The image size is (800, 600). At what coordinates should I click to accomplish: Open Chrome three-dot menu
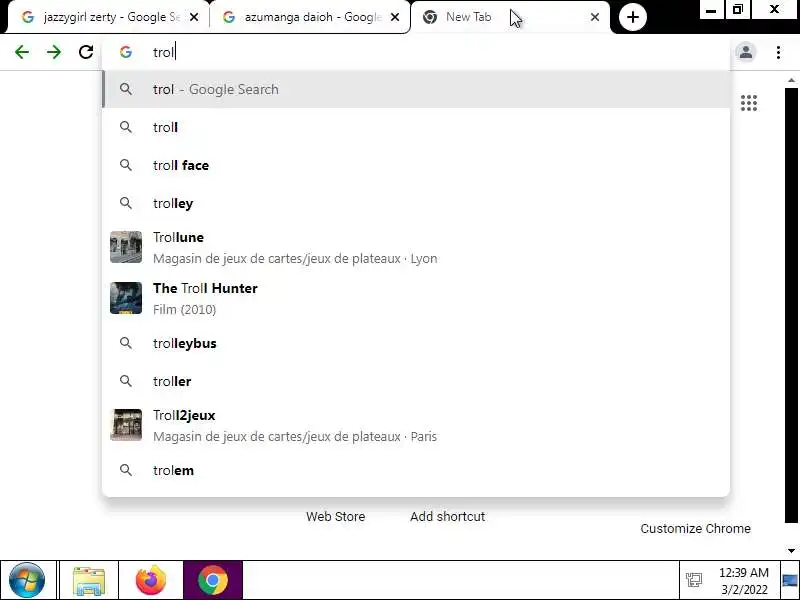pos(778,52)
